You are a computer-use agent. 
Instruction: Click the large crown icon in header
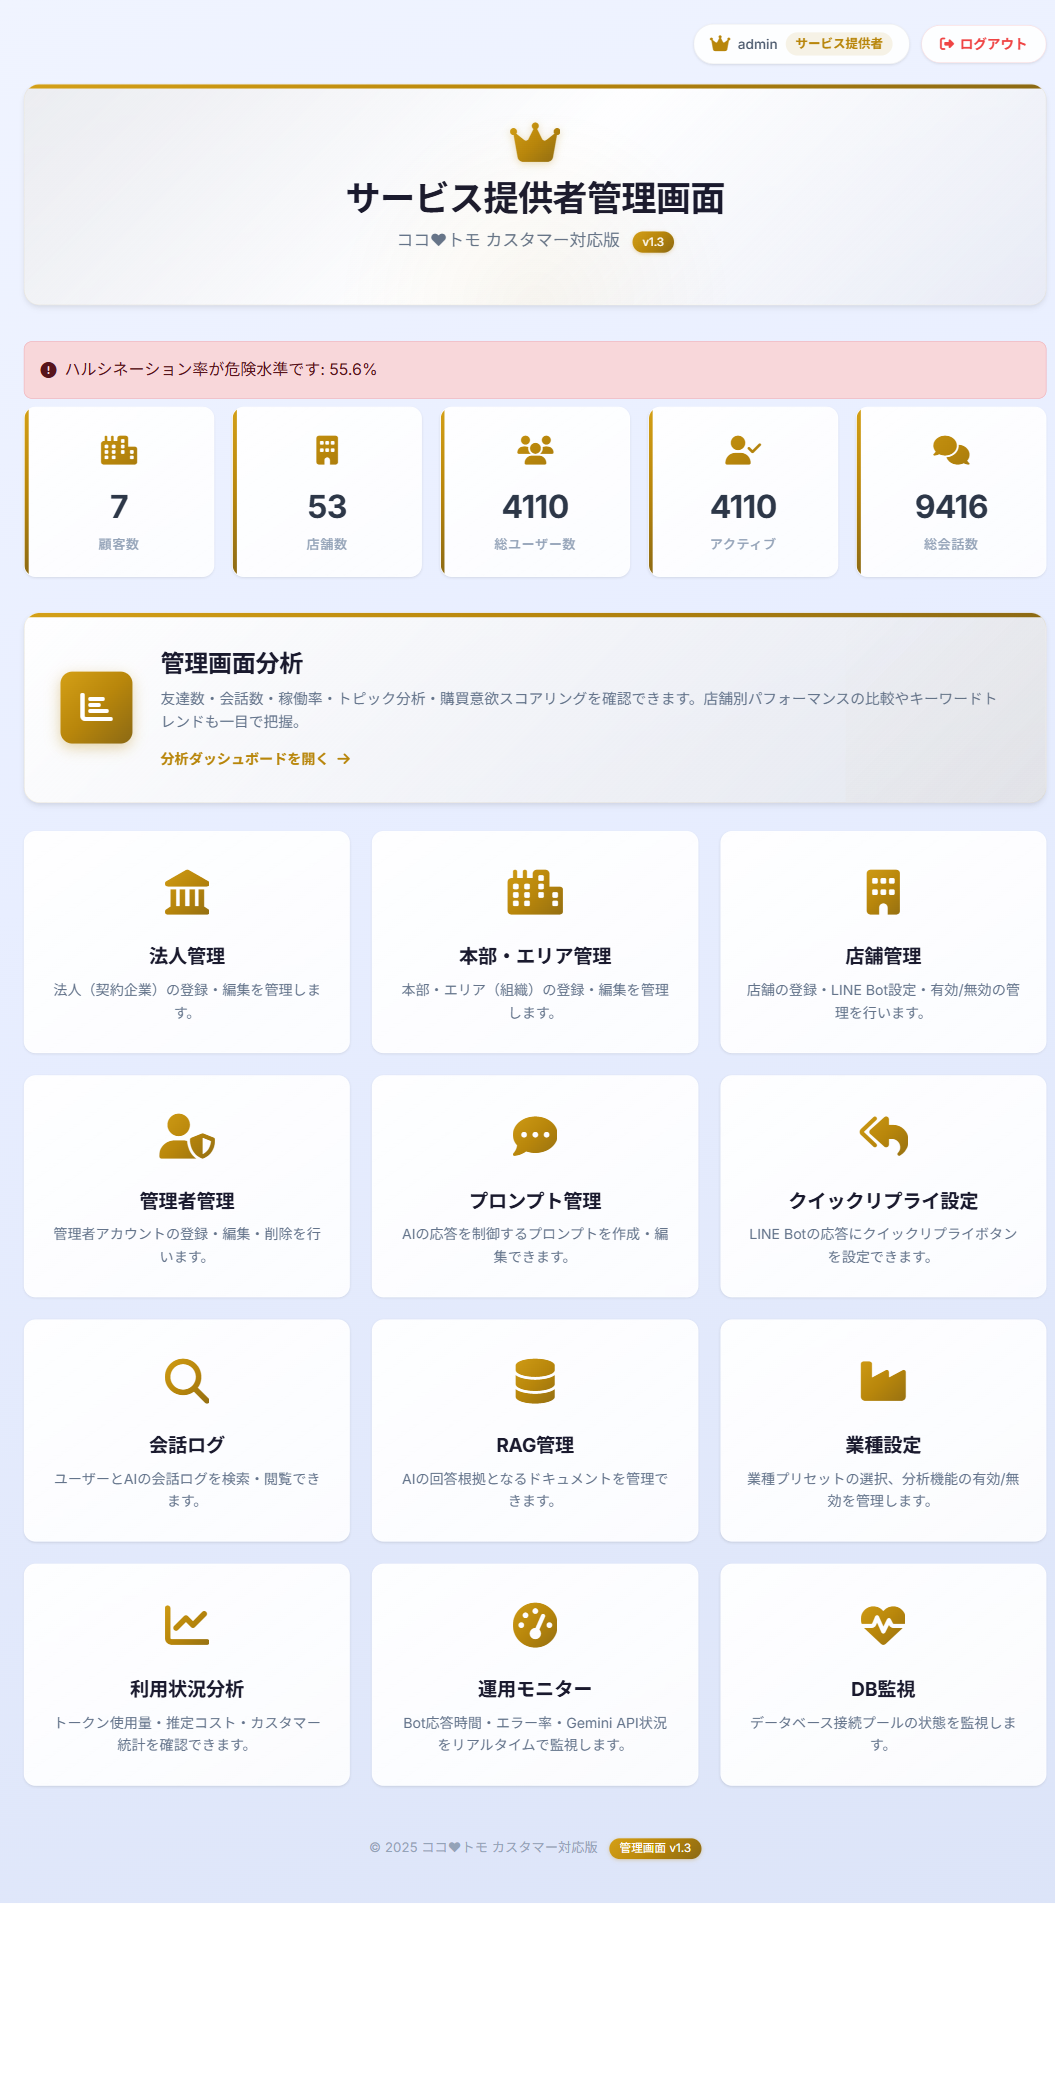(535, 143)
